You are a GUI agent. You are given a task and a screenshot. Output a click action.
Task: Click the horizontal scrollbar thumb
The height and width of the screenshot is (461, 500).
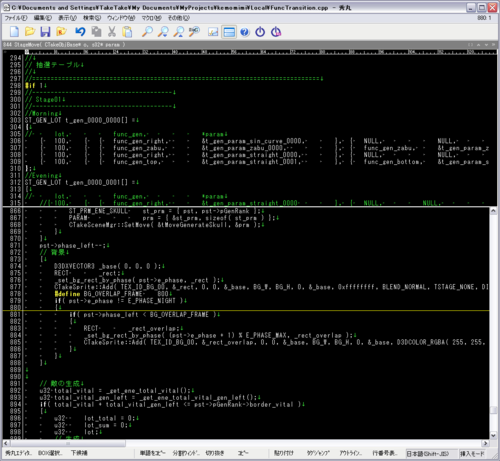click(68, 443)
